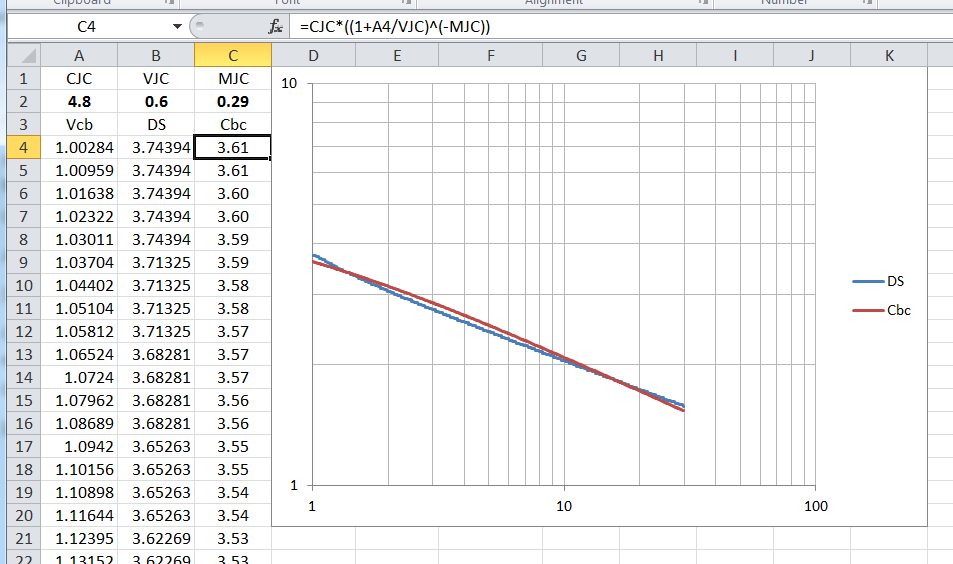Open the Name Box dropdown arrow
The height and width of the screenshot is (564, 953).
click(177, 26)
